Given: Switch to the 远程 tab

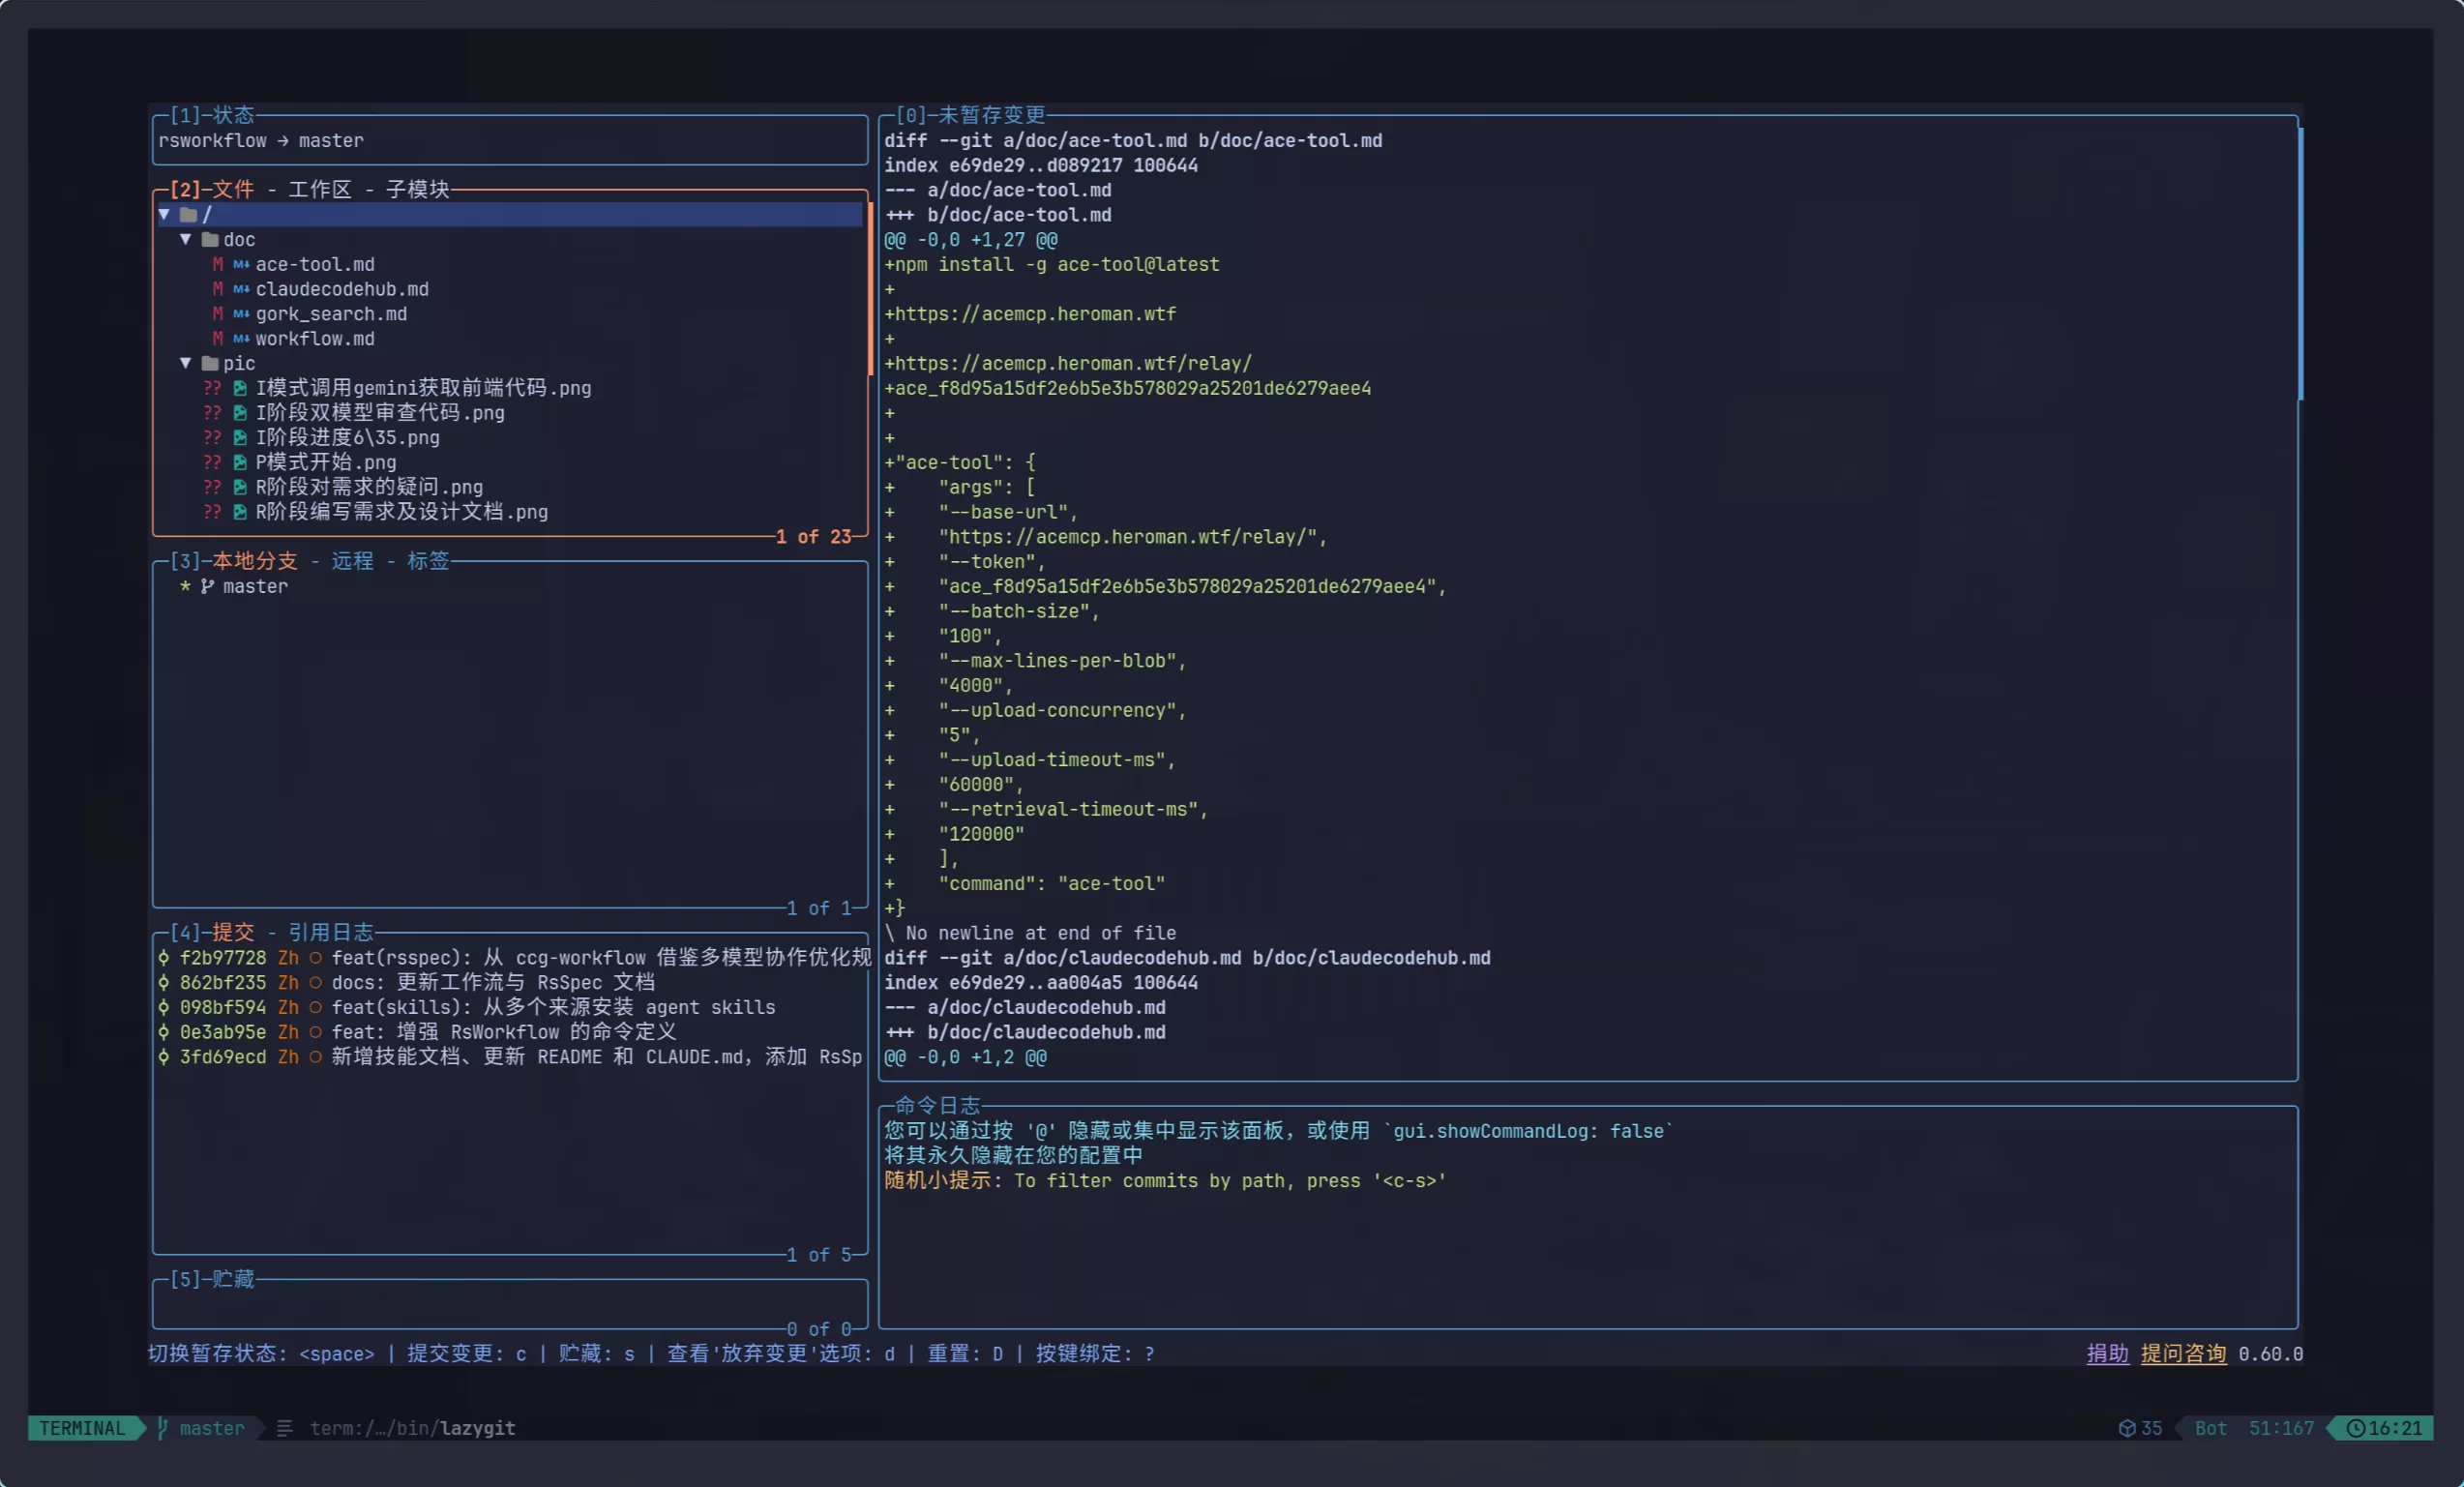Looking at the screenshot, I should 352,561.
